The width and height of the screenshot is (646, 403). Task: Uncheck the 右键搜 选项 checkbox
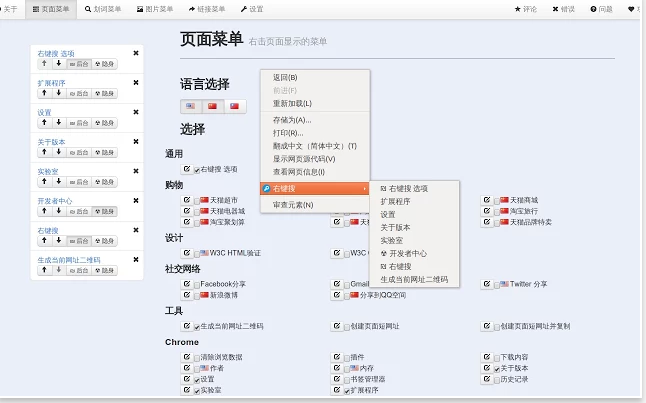(x=197, y=170)
